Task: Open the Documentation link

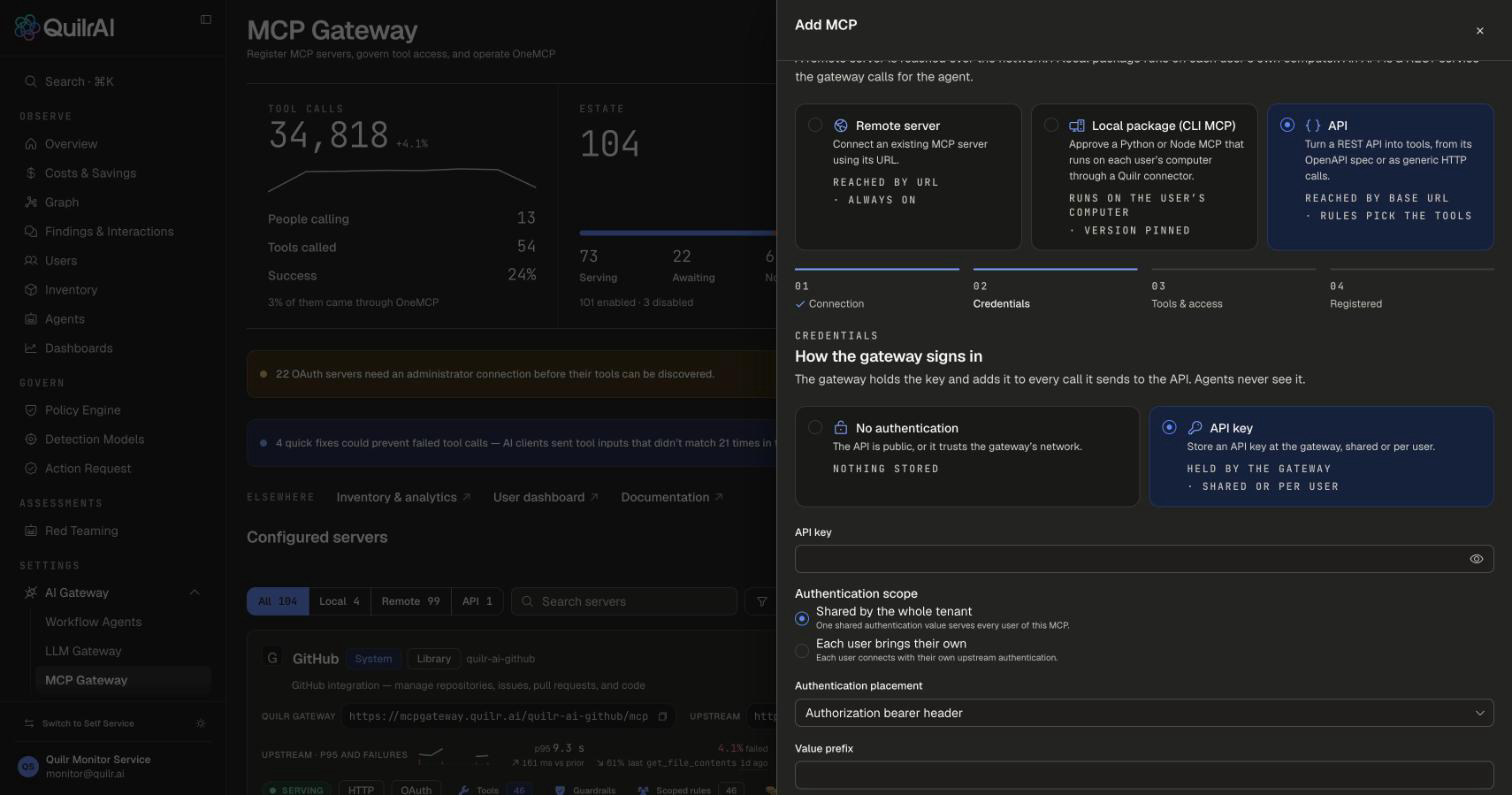Action: click(671, 497)
